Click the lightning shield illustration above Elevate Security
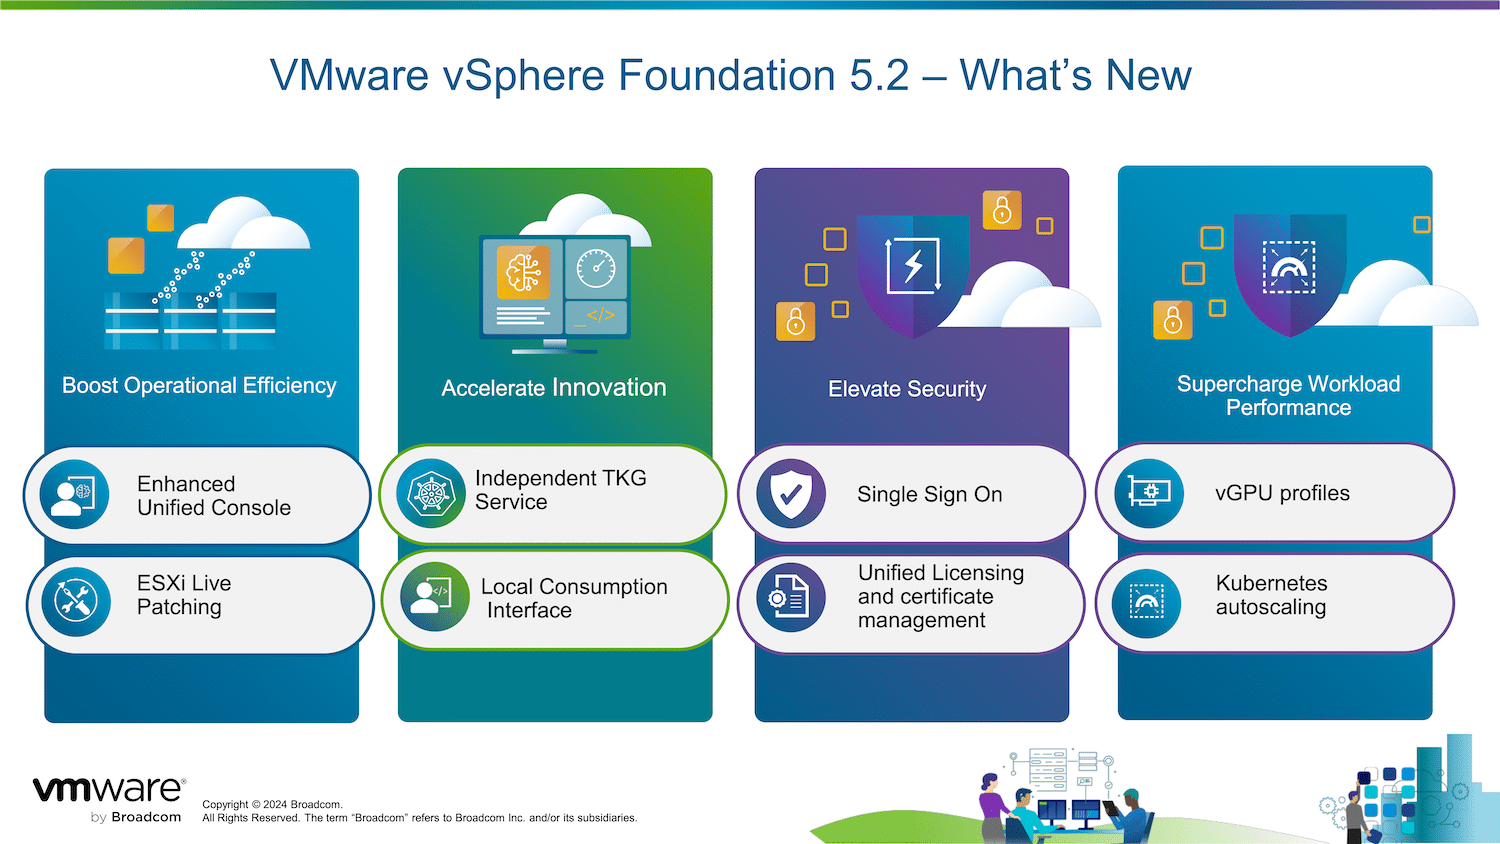 coord(913,276)
